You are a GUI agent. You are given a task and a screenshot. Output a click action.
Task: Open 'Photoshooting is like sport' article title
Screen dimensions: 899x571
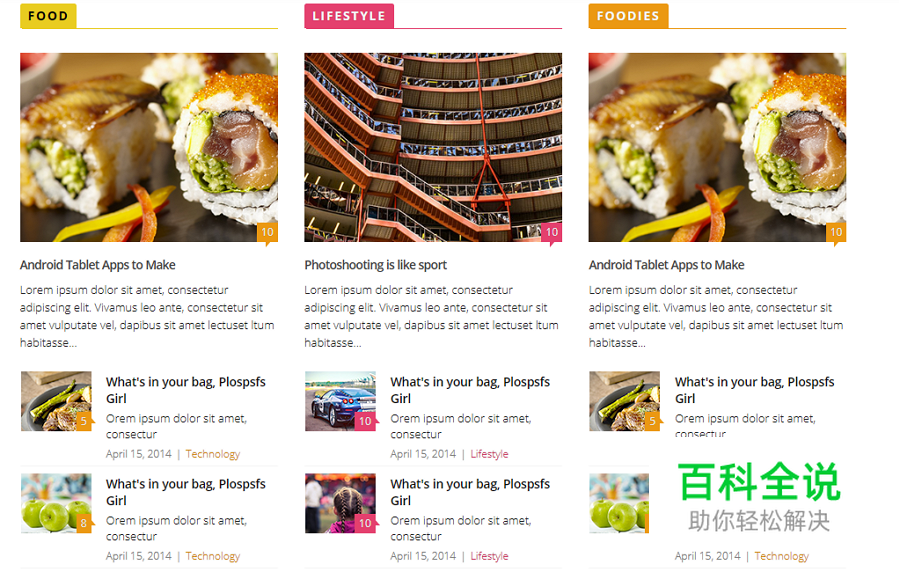pos(376,265)
